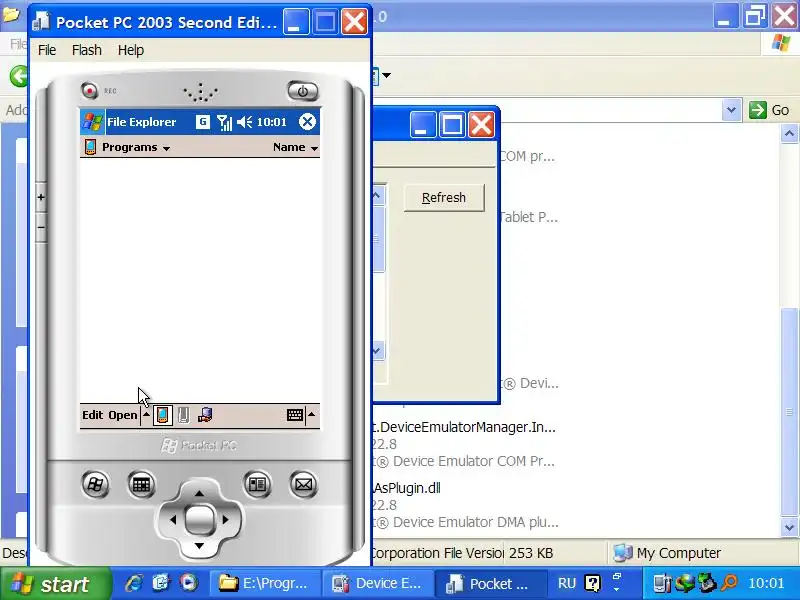Tap the speaker volume icon

click(244, 122)
